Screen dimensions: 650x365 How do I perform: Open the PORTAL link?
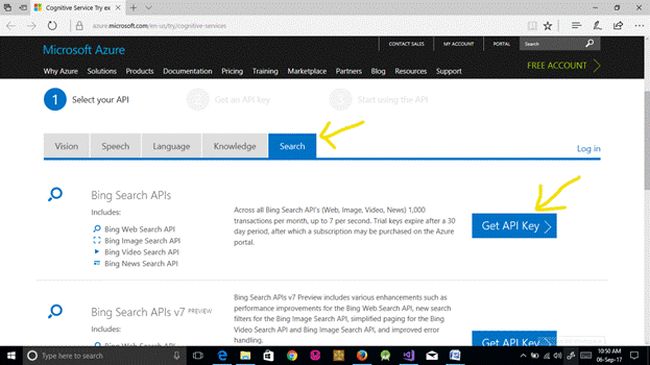point(501,44)
